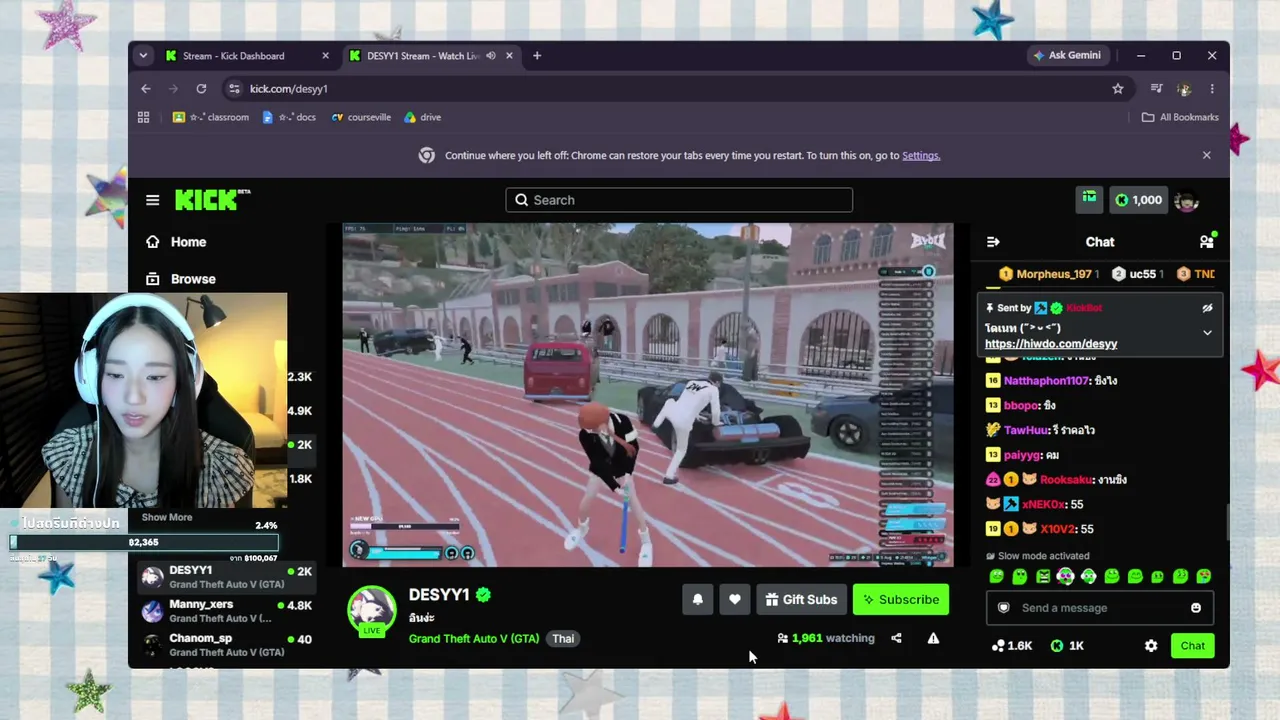1280x720 pixels.
Task: Select the Thai language tag
Action: point(563,639)
